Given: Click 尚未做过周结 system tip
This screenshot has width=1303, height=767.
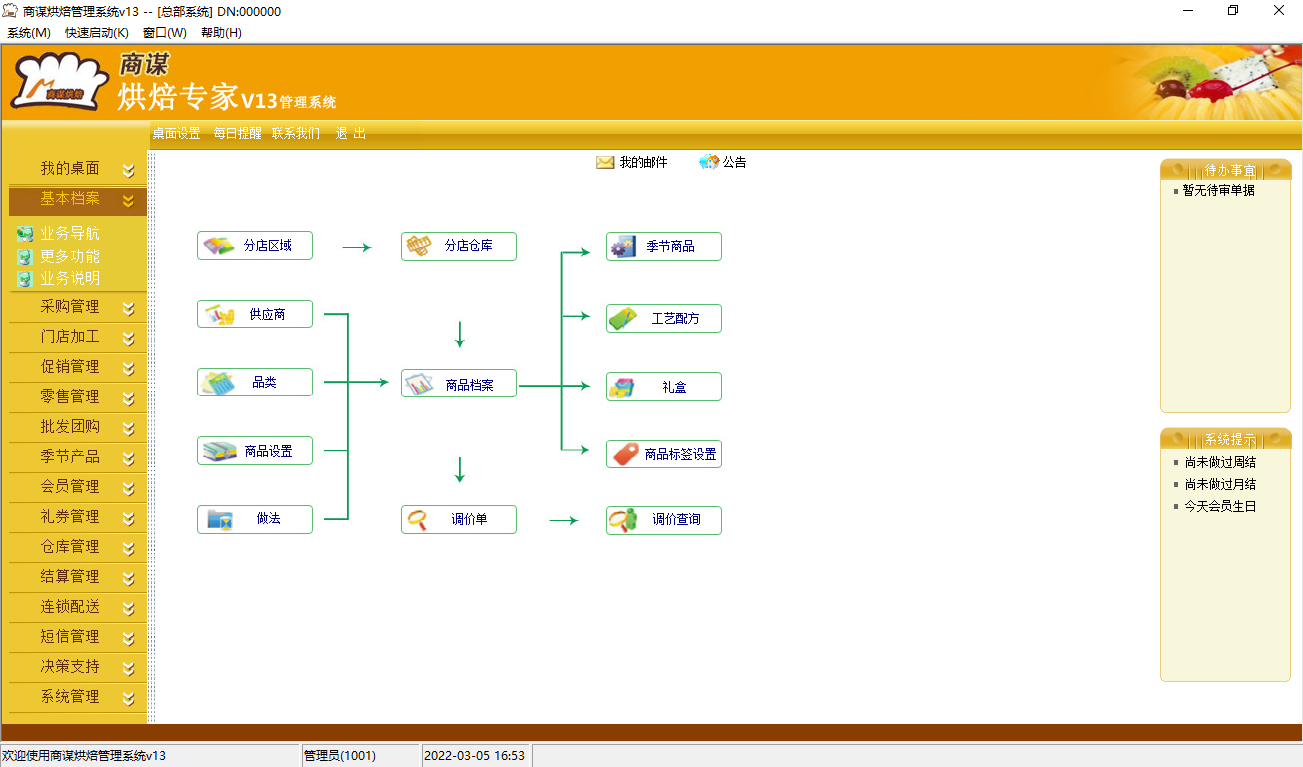Looking at the screenshot, I should coord(1220,462).
